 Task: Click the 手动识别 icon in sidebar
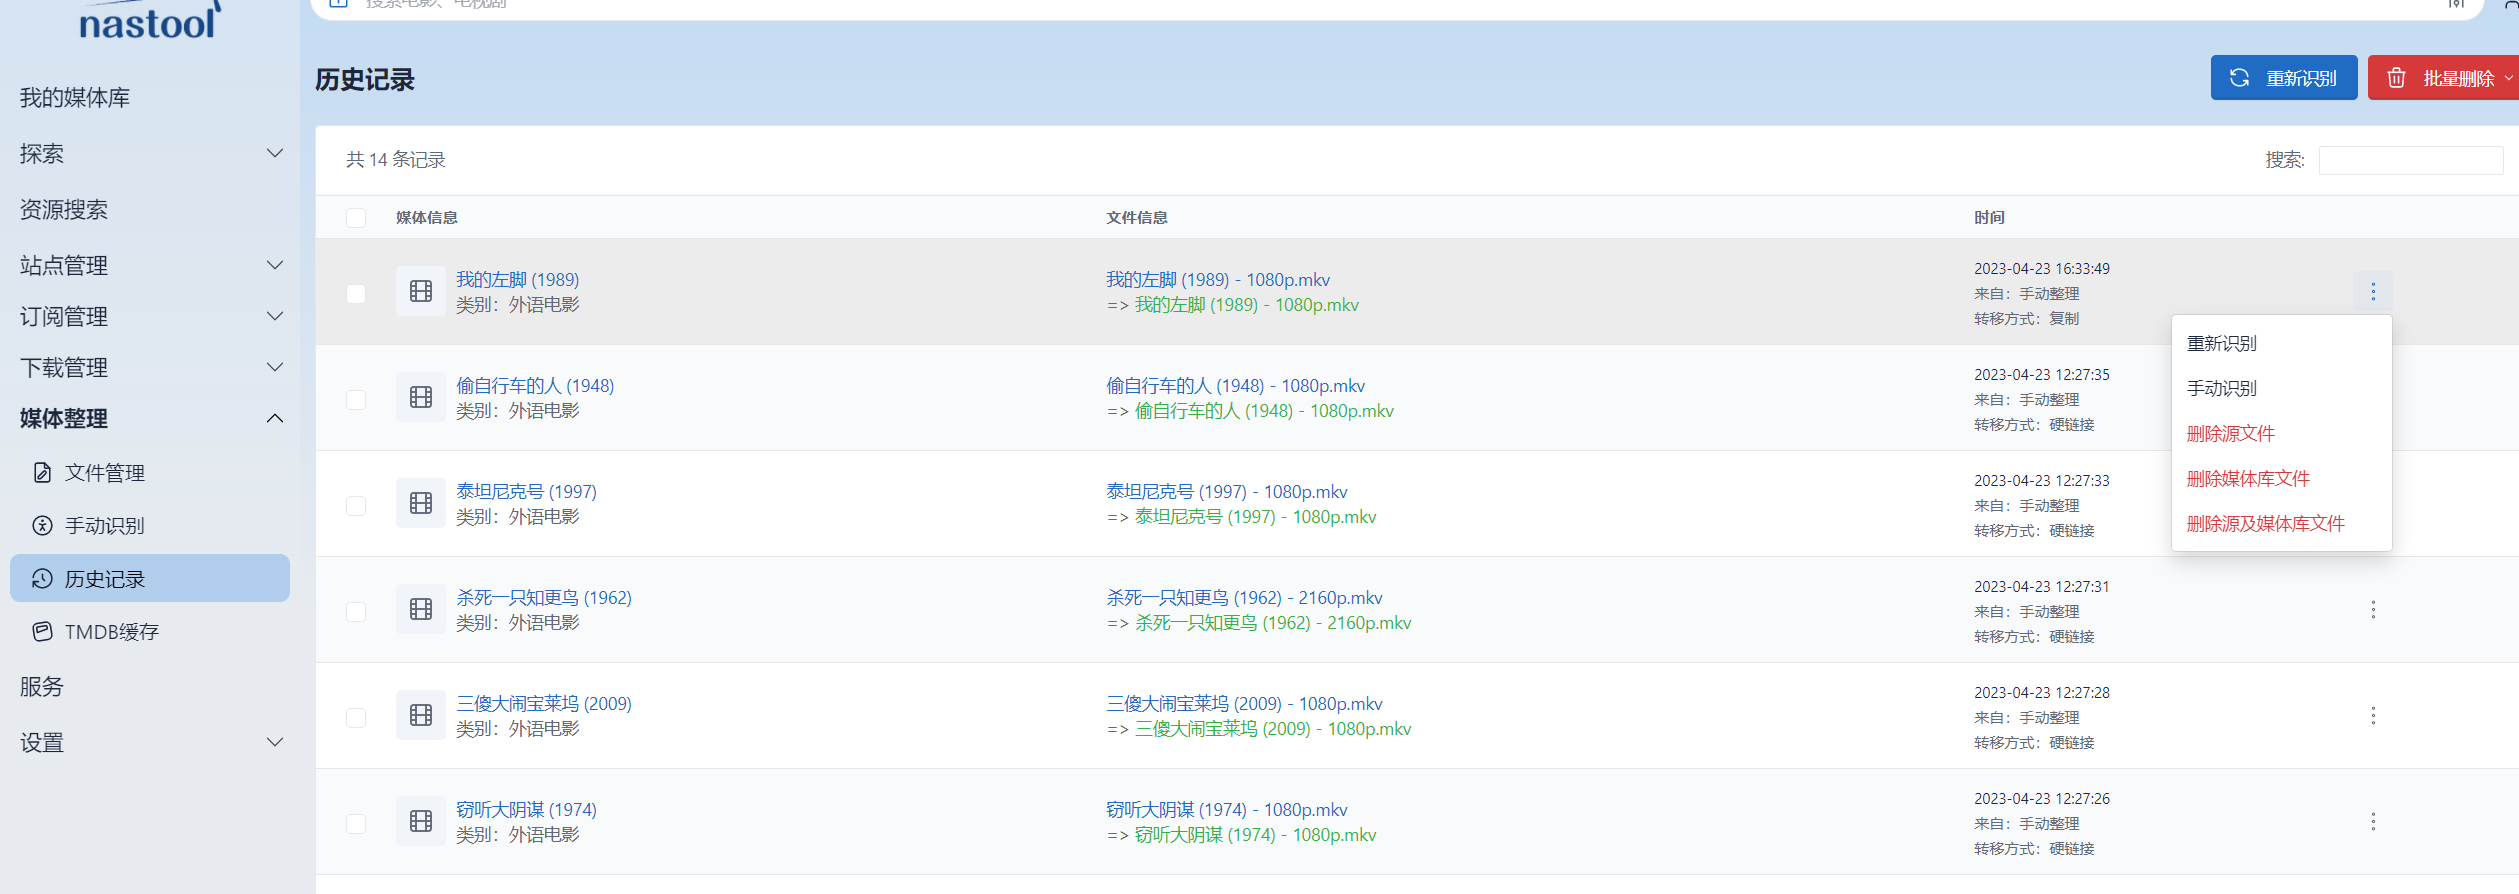point(42,525)
